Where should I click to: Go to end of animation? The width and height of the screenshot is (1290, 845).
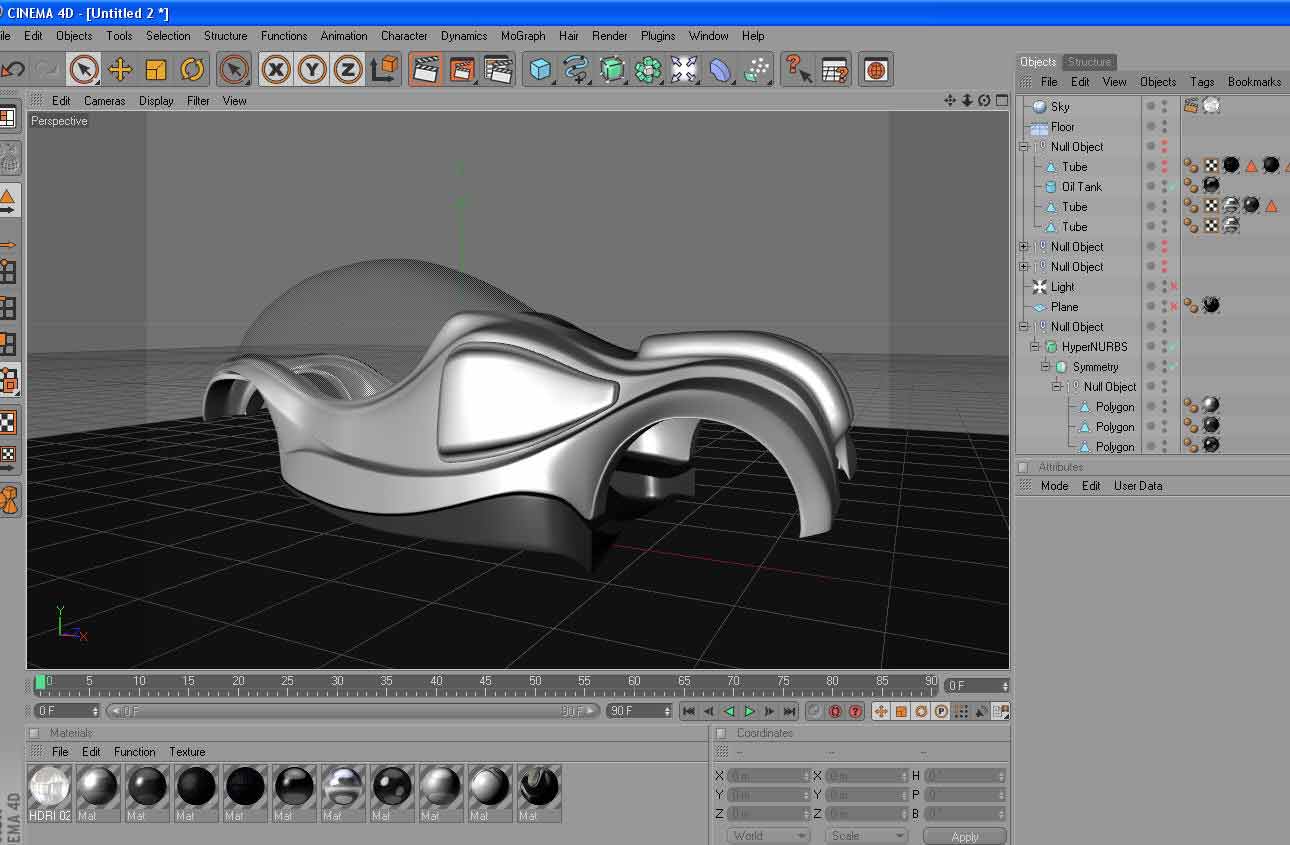(790, 712)
